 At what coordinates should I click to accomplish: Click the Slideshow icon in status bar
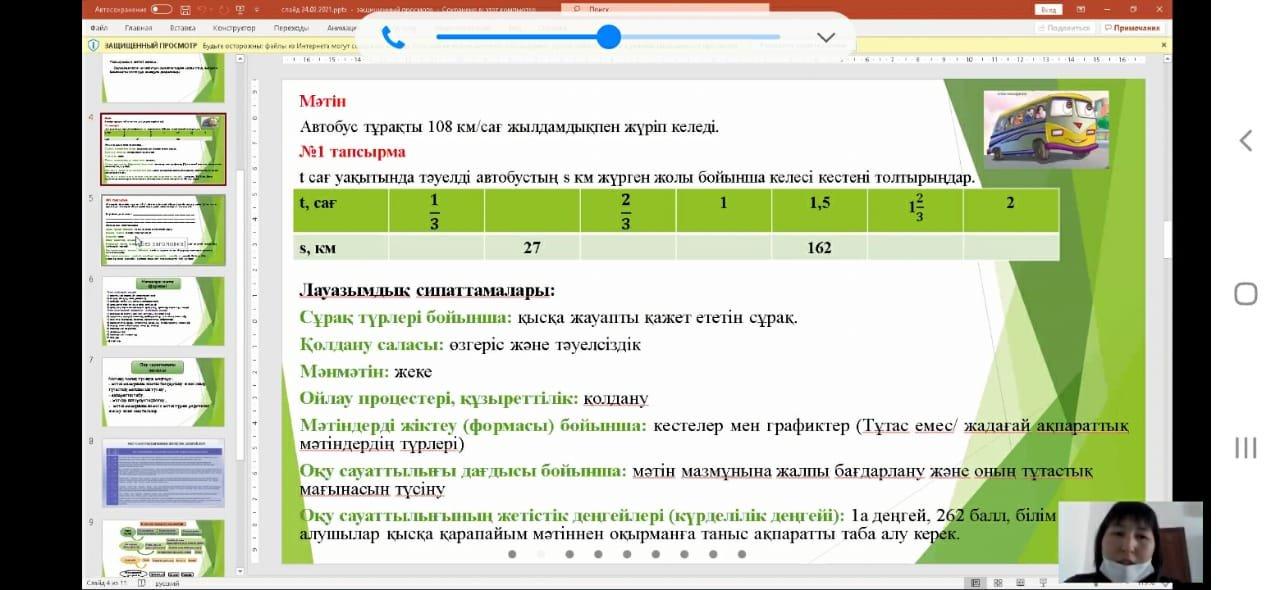(x=1042, y=582)
